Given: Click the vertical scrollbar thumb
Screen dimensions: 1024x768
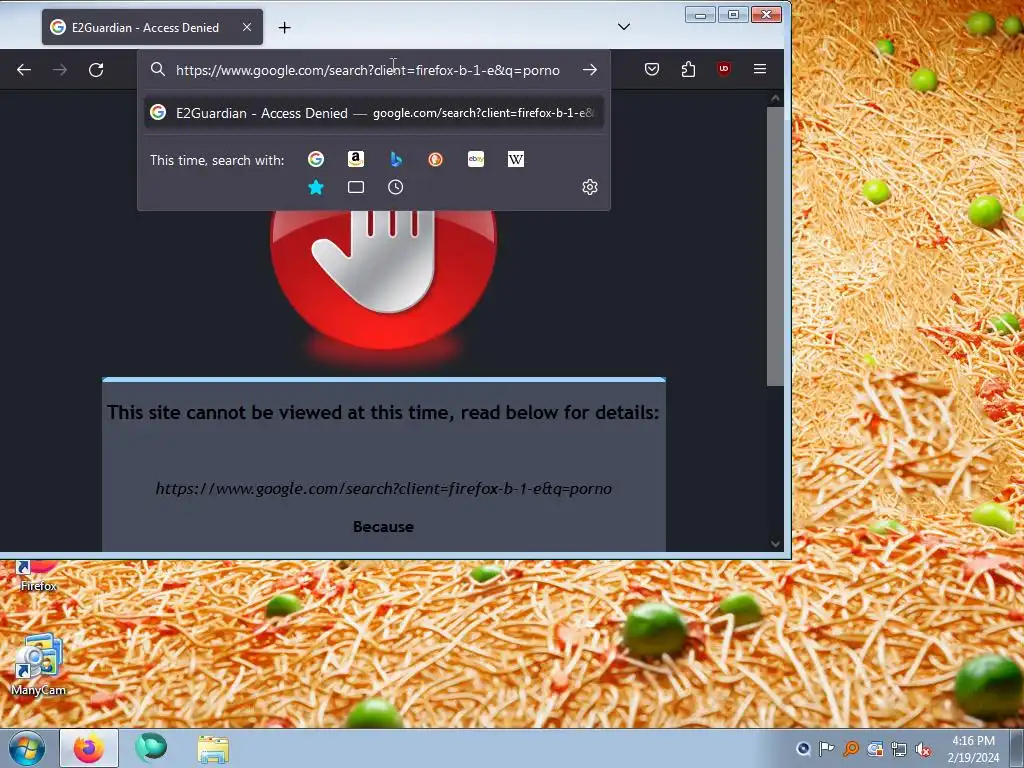Looking at the screenshot, I should coord(775,247).
